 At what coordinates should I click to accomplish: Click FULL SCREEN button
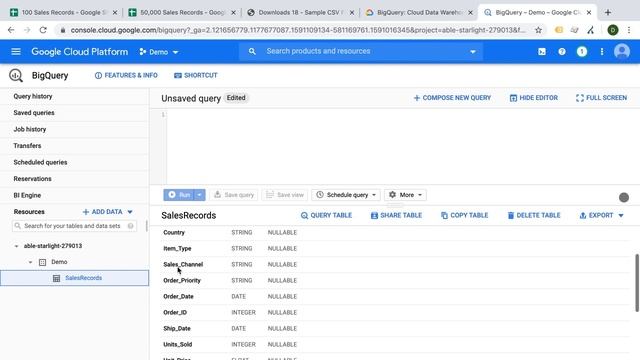pos(601,98)
